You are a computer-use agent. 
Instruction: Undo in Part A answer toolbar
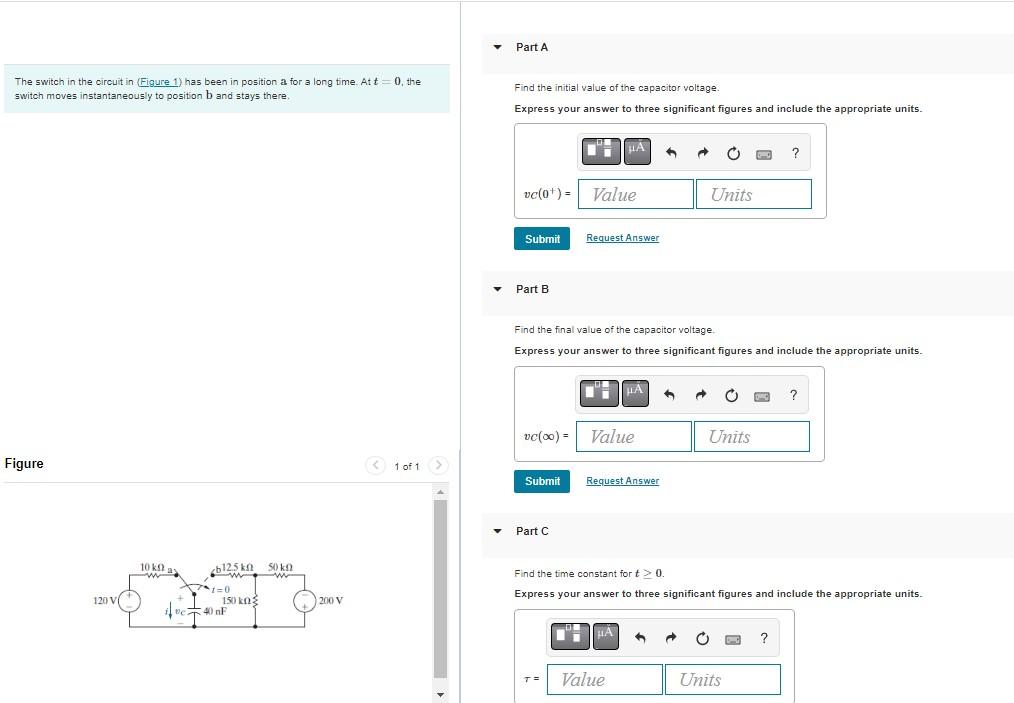(x=671, y=153)
